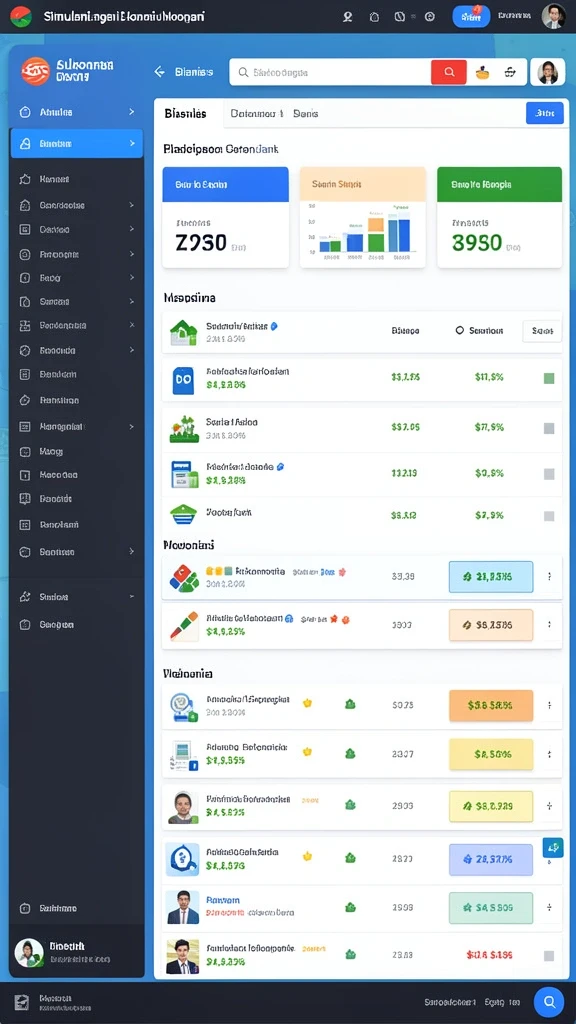576x1024 pixels.
Task: Click the orange pencil icon
Action: (184, 625)
